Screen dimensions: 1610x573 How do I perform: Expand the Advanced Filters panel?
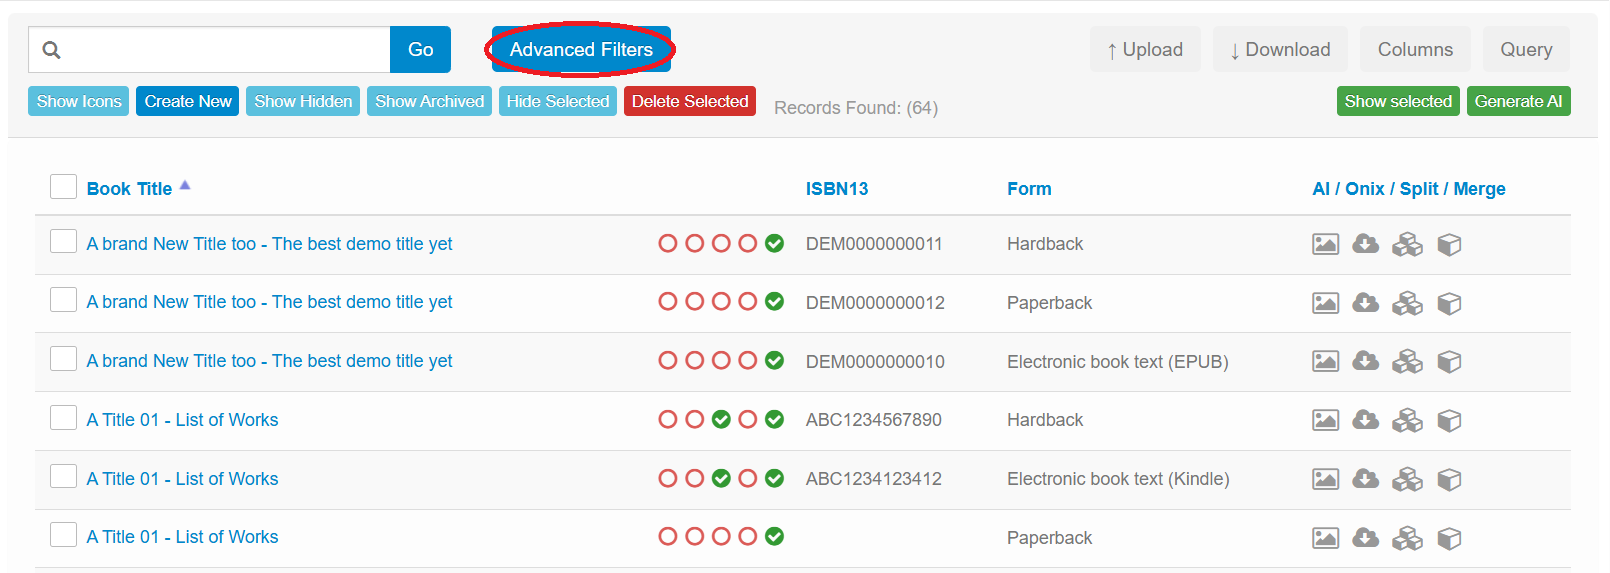(x=581, y=50)
